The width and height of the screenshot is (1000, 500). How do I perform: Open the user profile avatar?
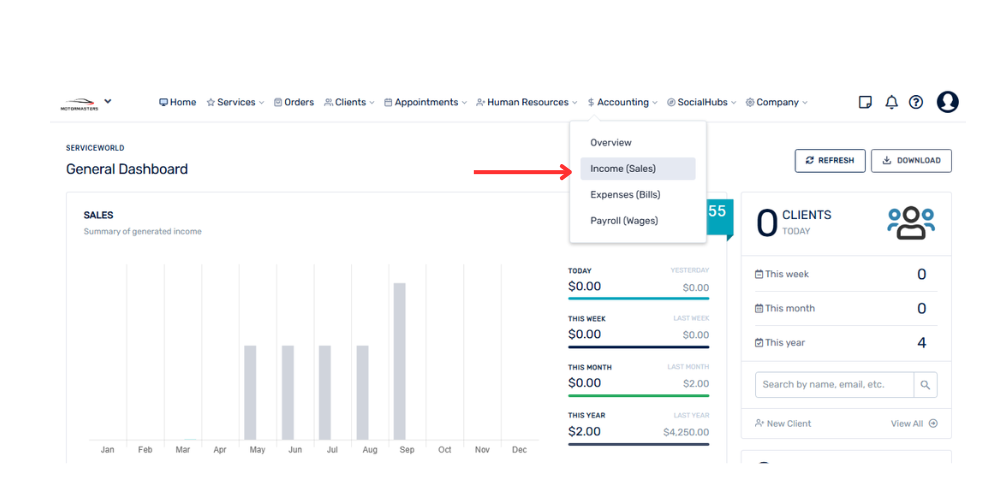coord(947,102)
